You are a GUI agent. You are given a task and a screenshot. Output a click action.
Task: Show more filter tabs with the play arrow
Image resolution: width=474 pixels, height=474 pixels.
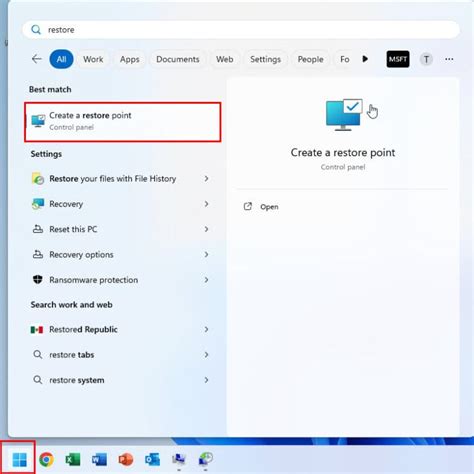365,59
